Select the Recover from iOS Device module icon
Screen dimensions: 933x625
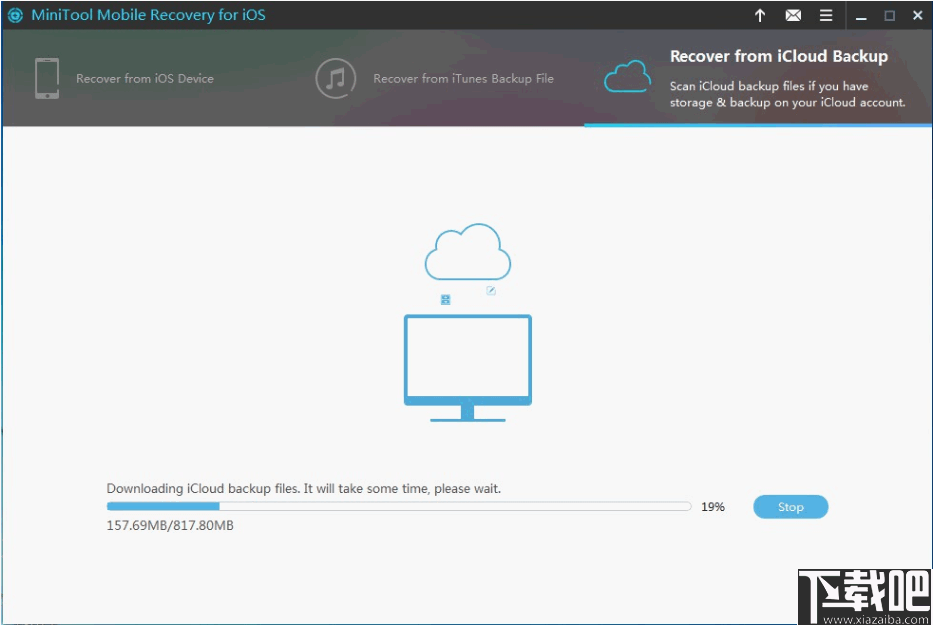[47, 78]
